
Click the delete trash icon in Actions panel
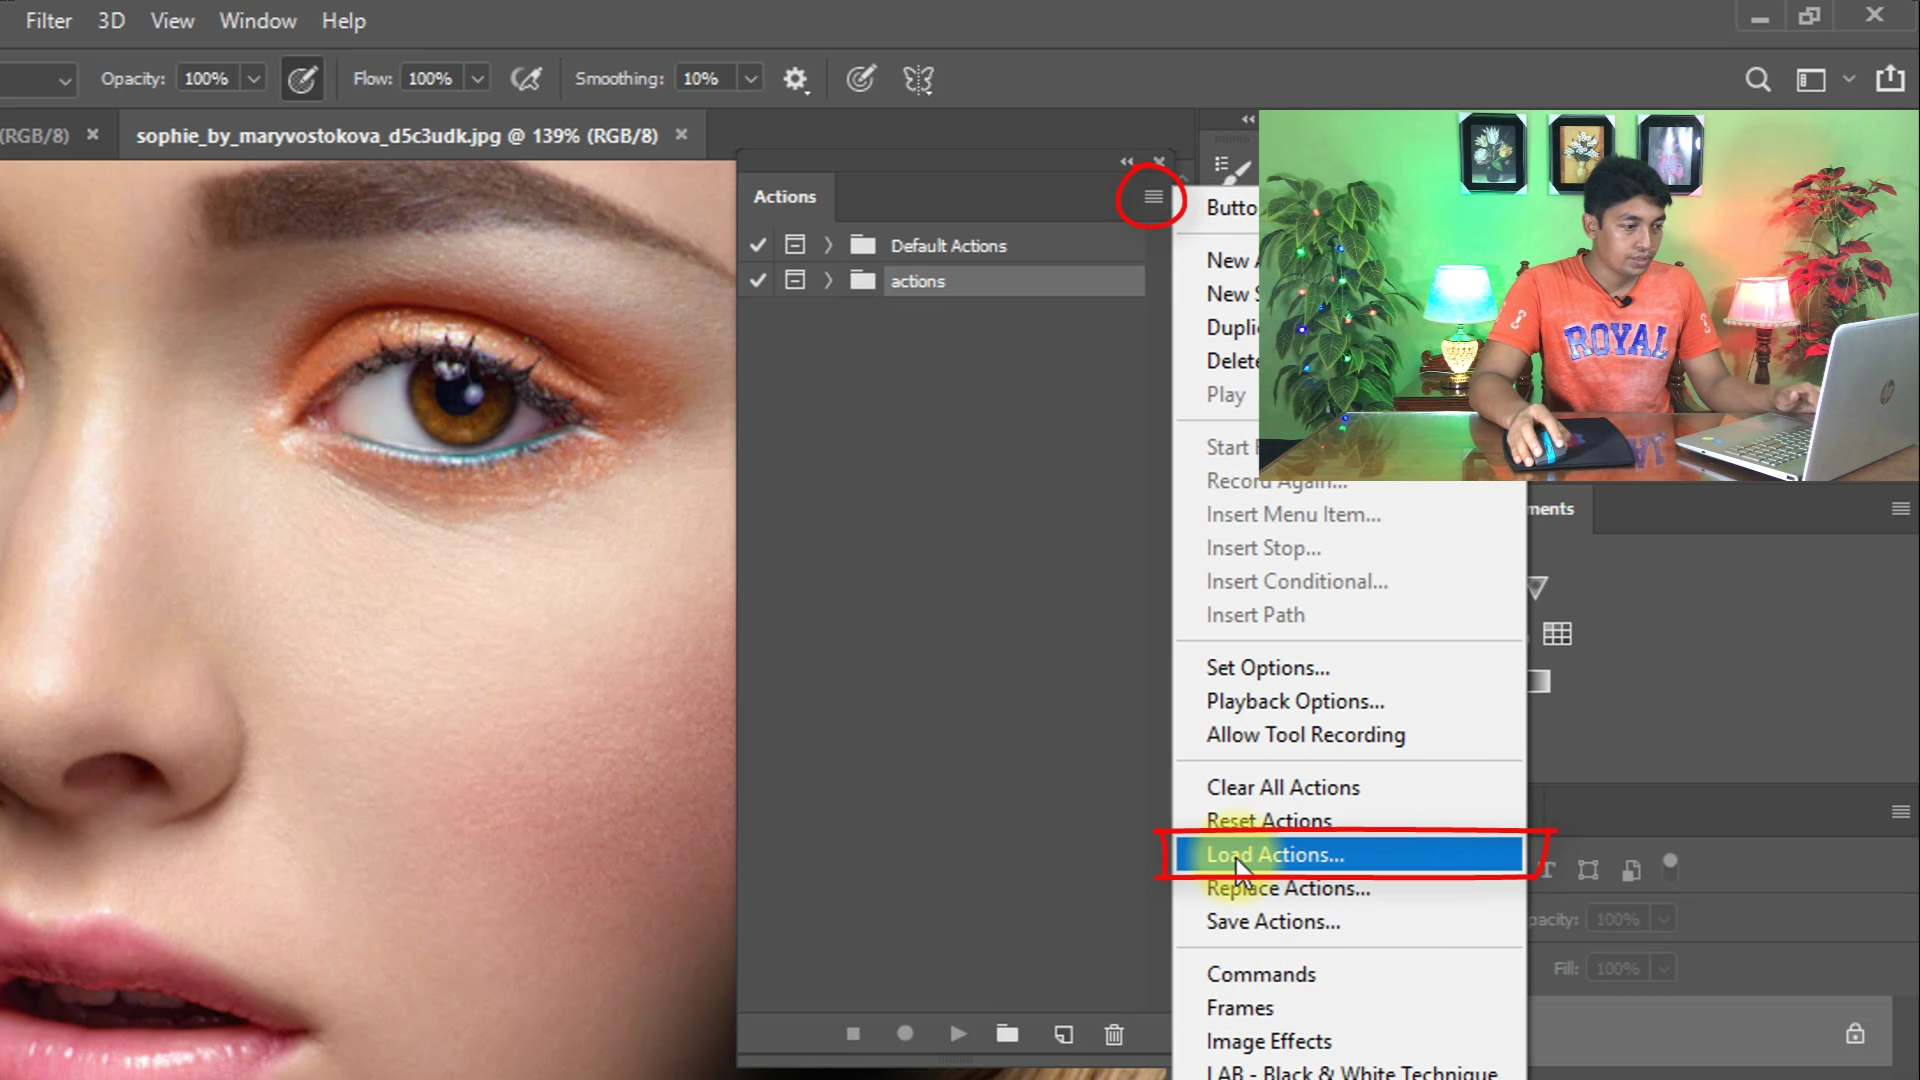pyautogui.click(x=1114, y=1034)
